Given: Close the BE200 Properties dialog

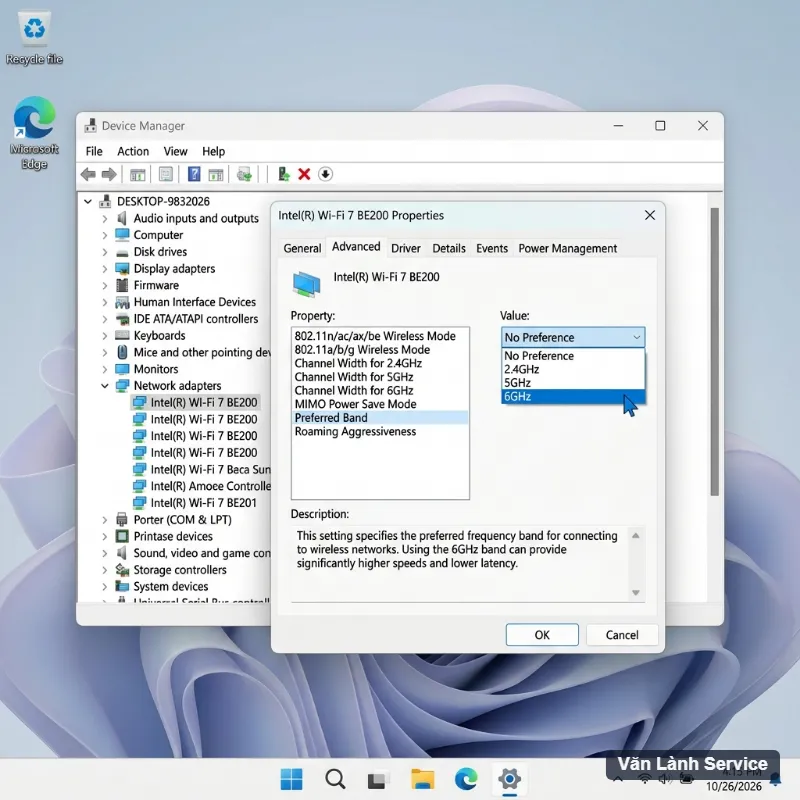Looking at the screenshot, I should pos(649,215).
